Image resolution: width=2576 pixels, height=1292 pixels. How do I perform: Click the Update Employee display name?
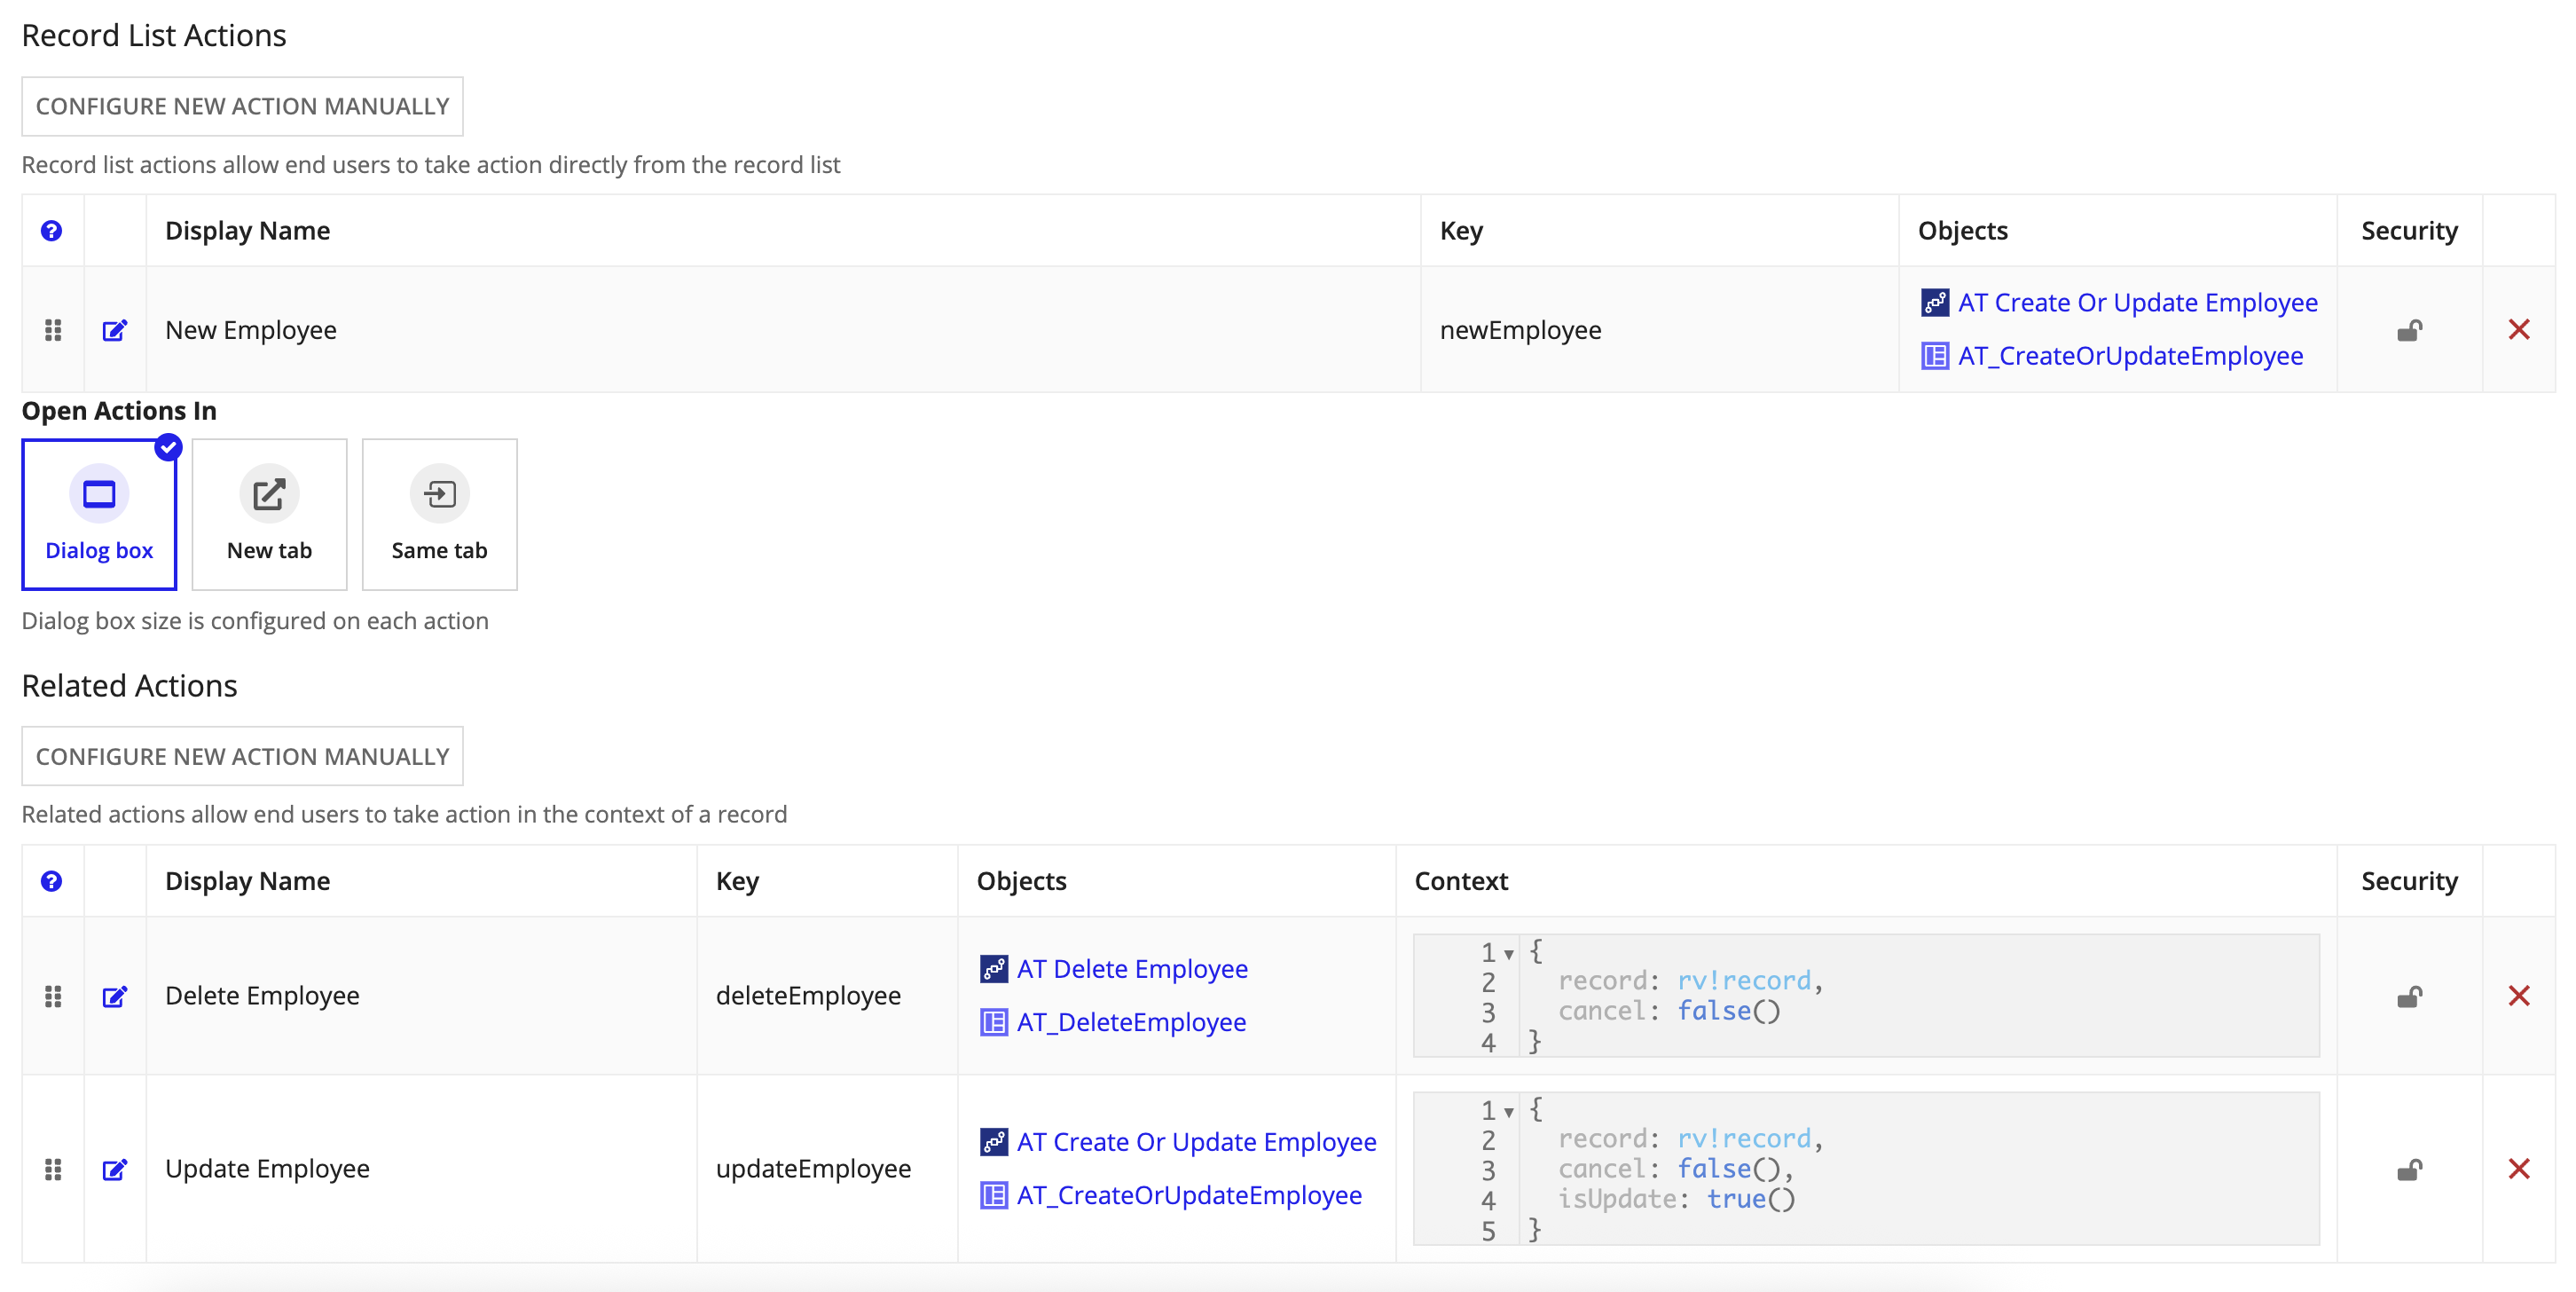point(267,1169)
